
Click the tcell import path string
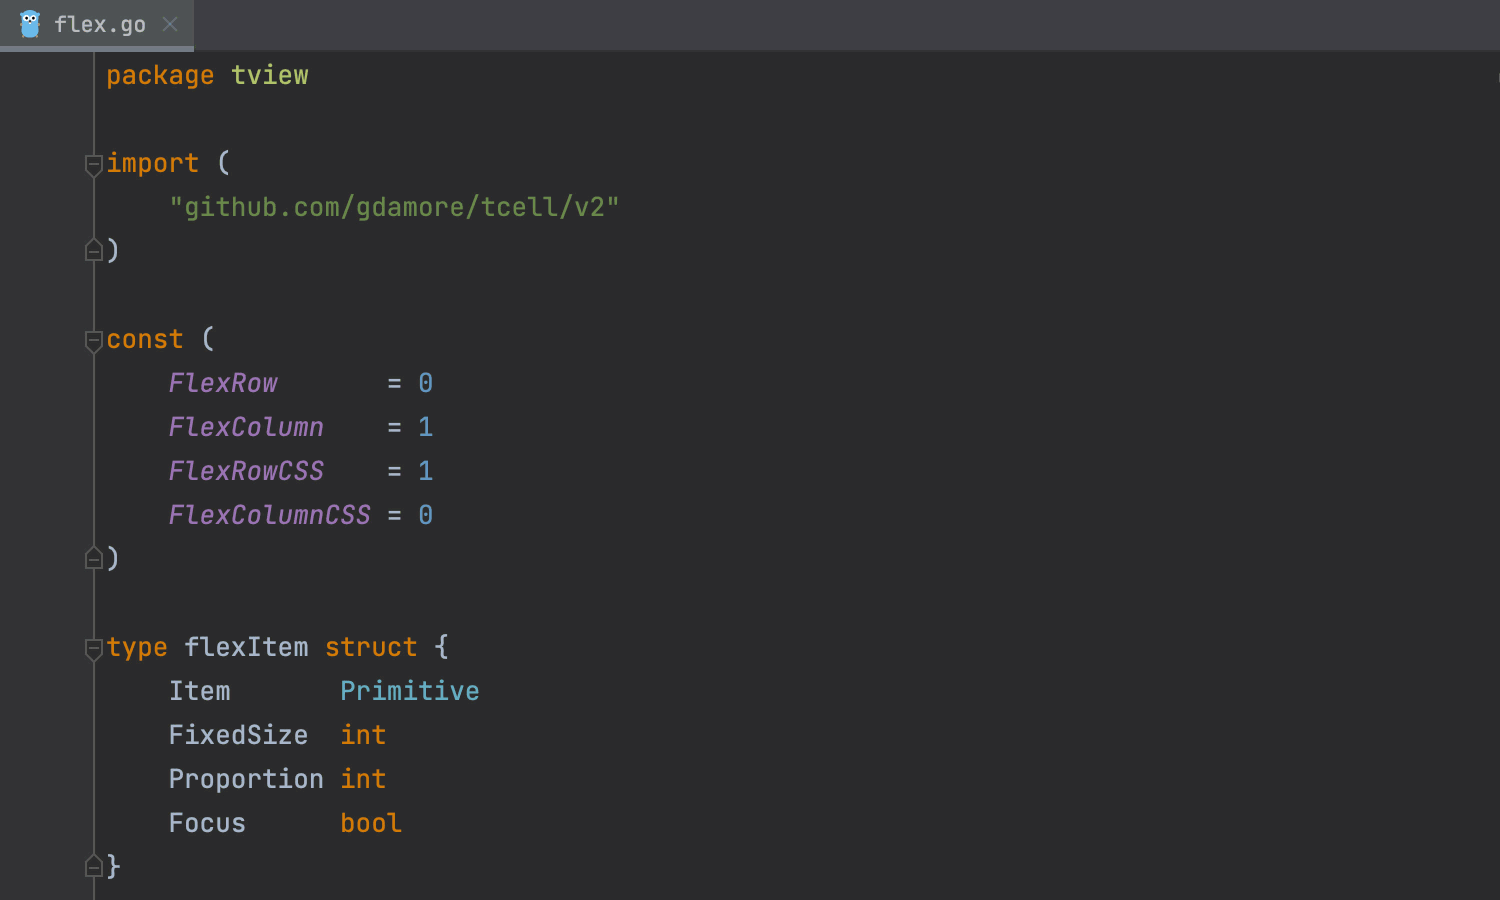(x=394, y=207)
